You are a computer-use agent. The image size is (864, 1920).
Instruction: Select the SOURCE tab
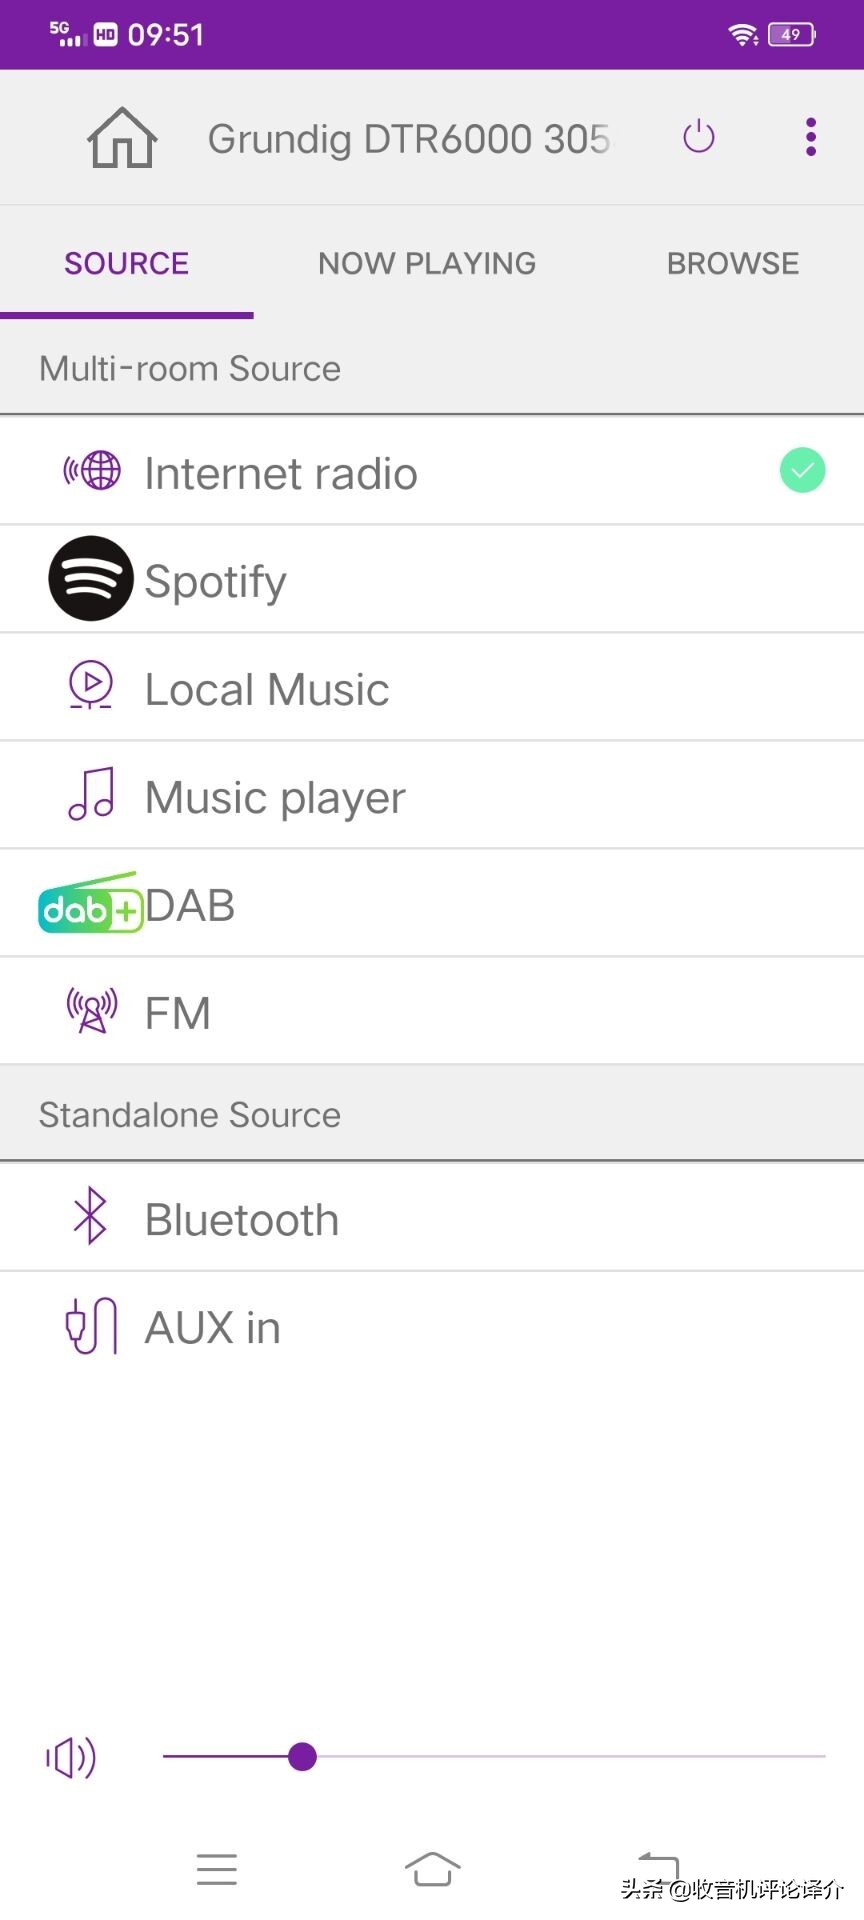[x=127, y=263]
